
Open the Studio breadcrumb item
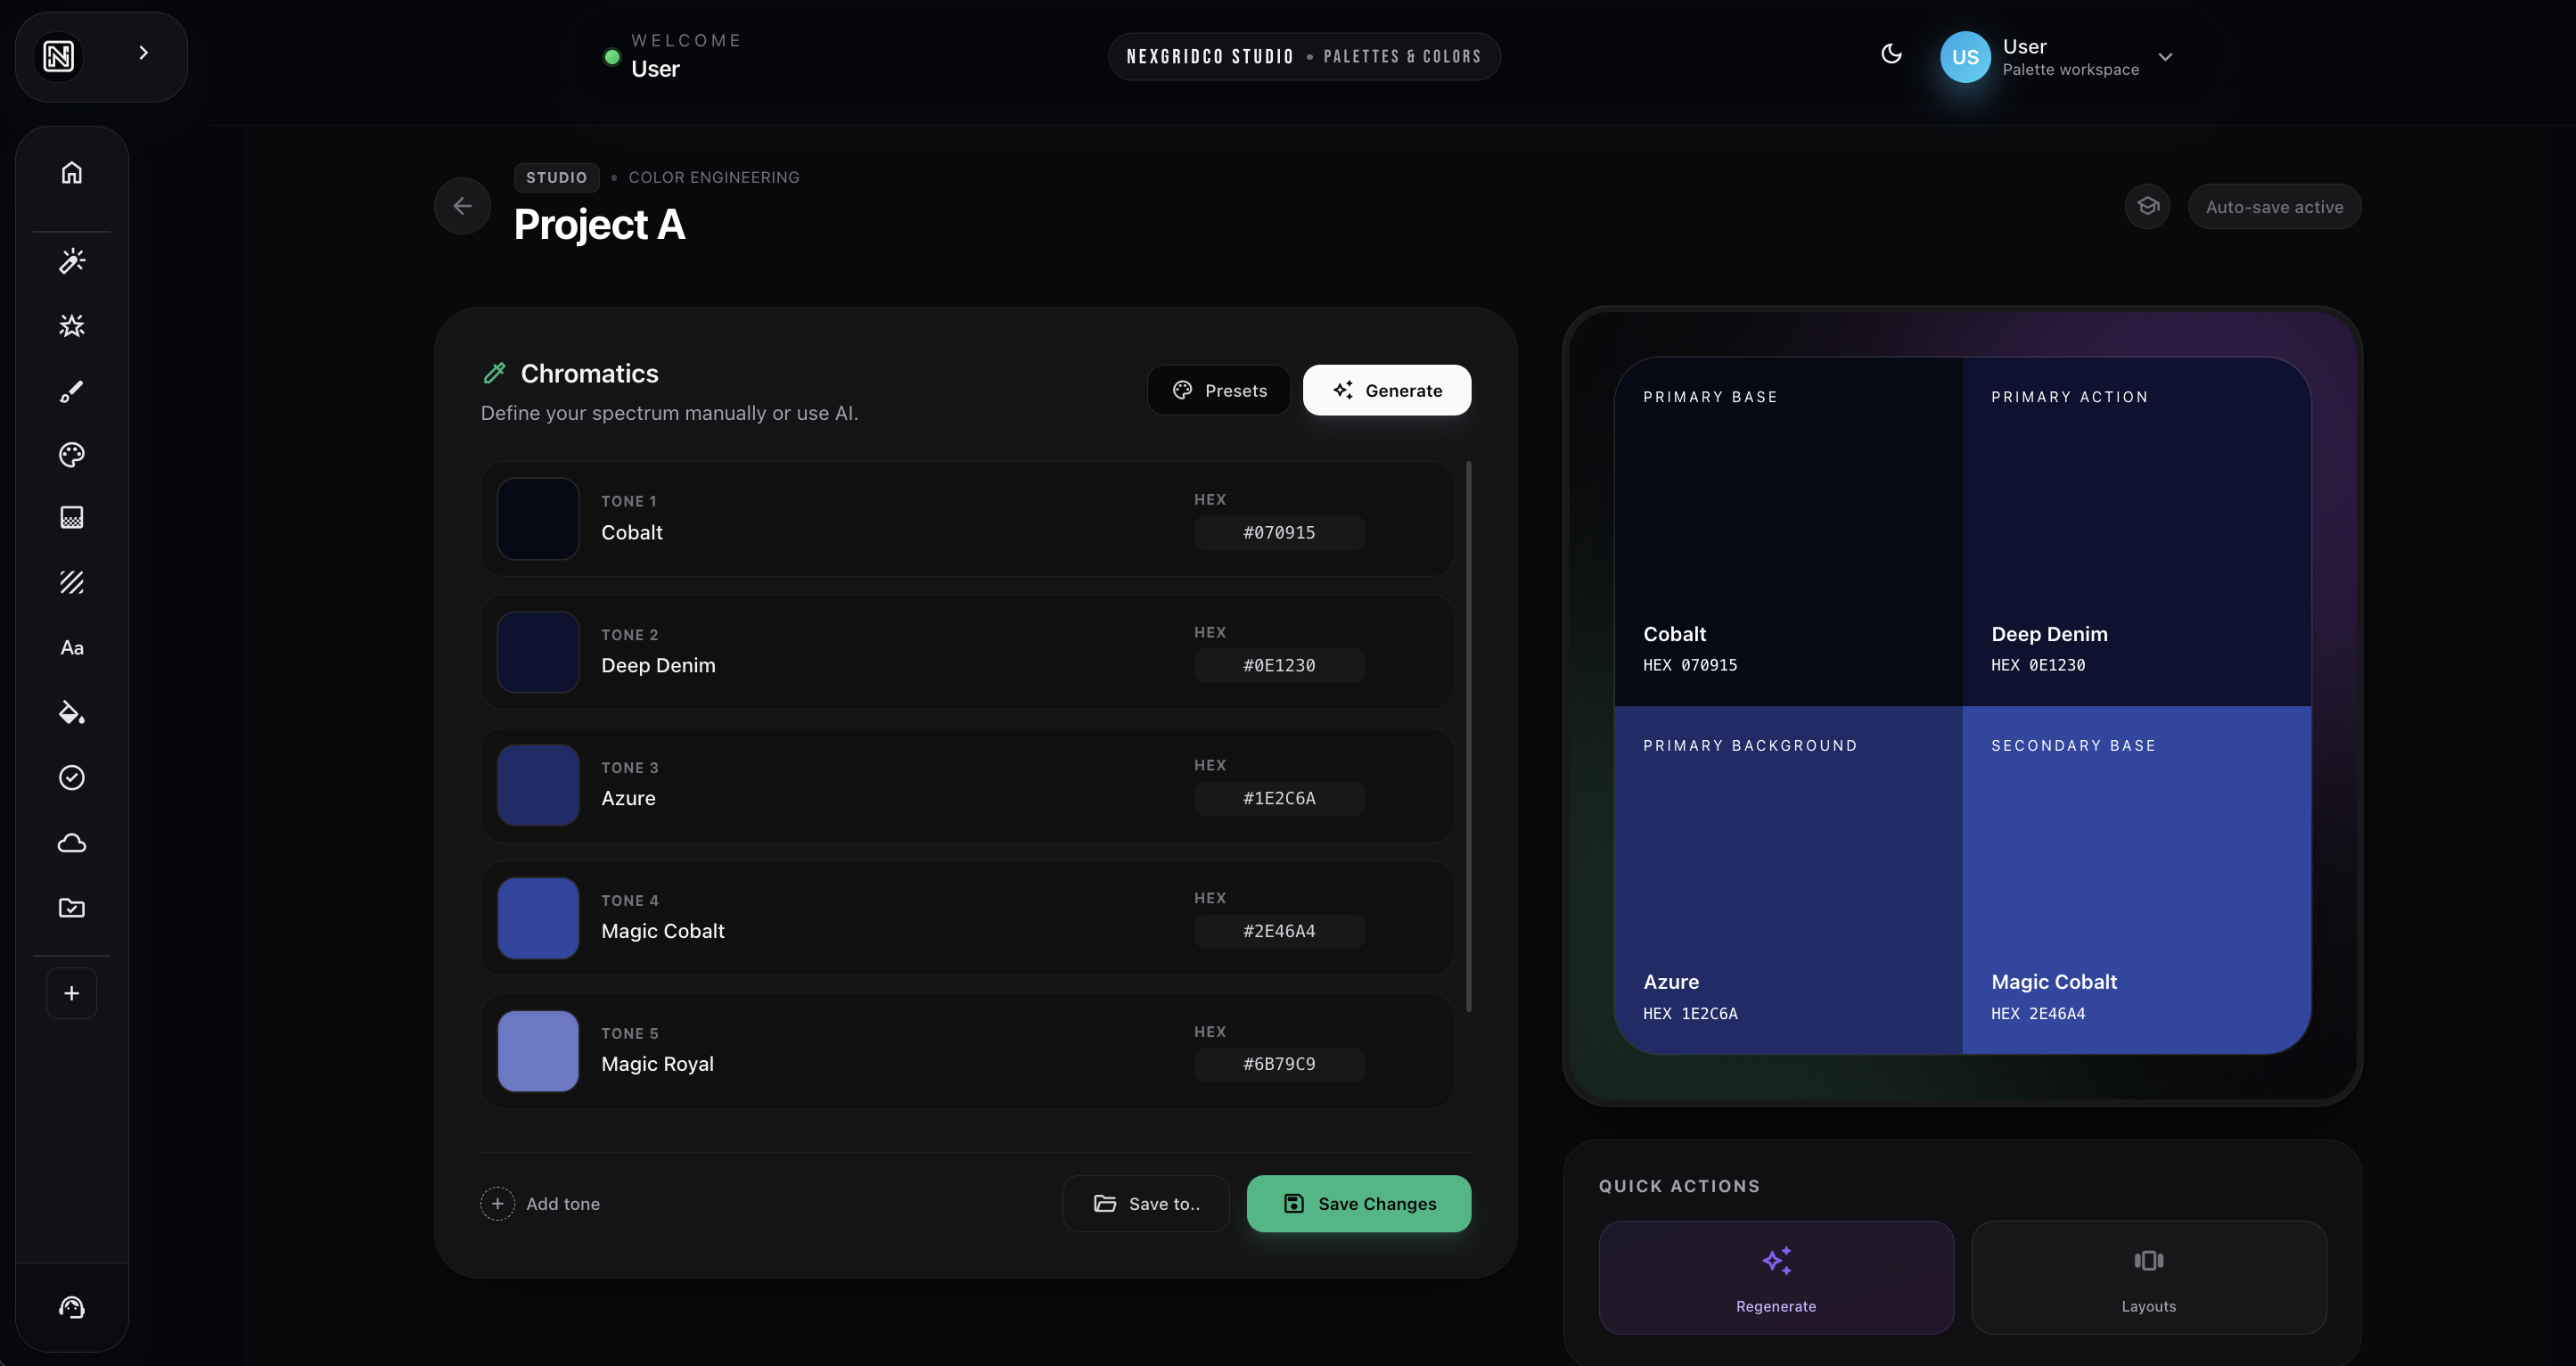556,177
